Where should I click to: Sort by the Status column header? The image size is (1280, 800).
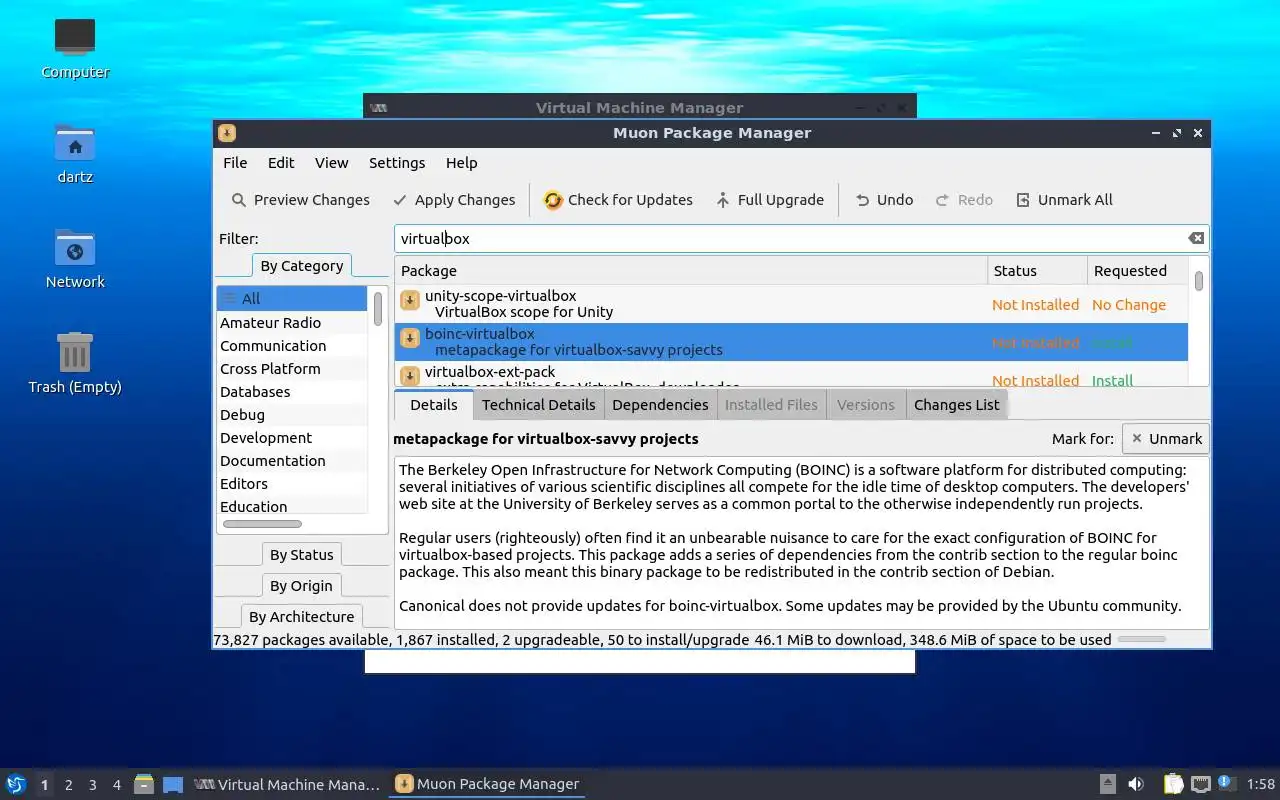(x=1037, y=271)
